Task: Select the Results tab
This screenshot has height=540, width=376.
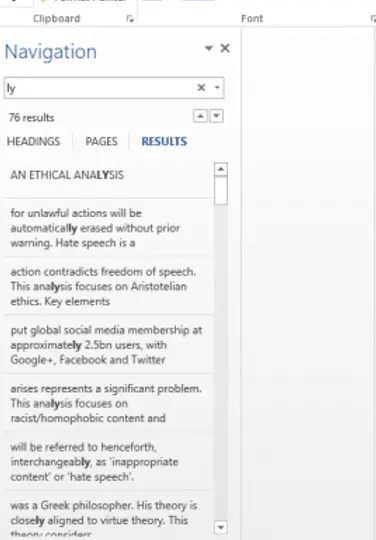Action: (164, 141)
